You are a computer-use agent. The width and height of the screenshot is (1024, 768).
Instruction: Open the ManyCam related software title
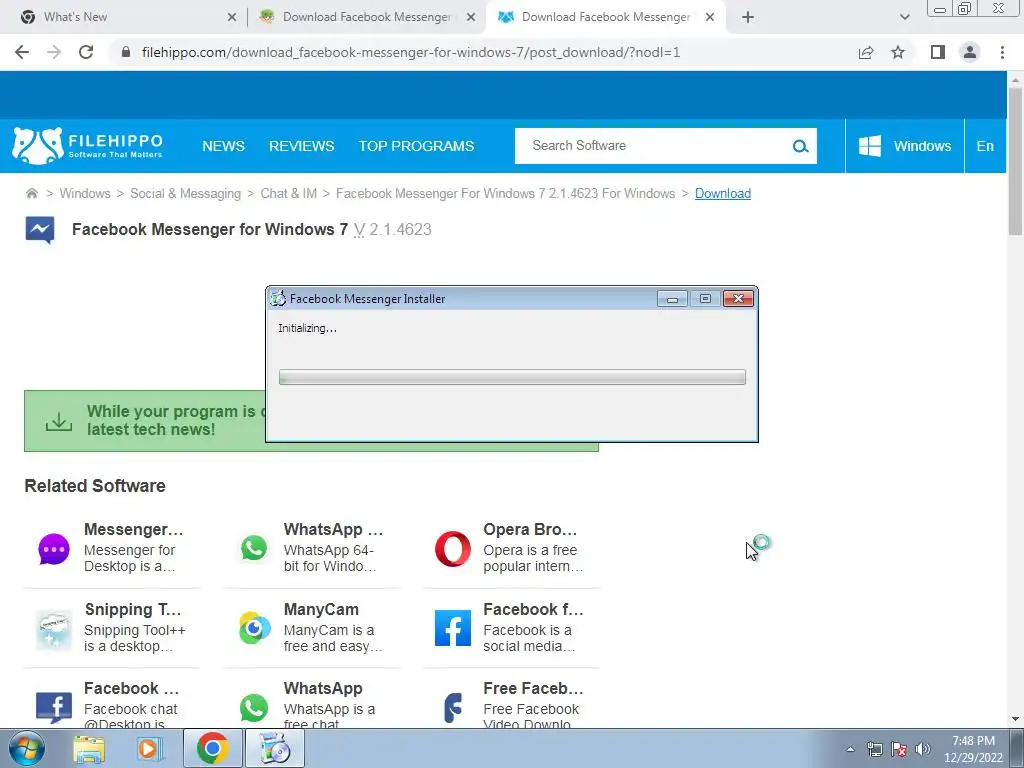pos(321,609)
